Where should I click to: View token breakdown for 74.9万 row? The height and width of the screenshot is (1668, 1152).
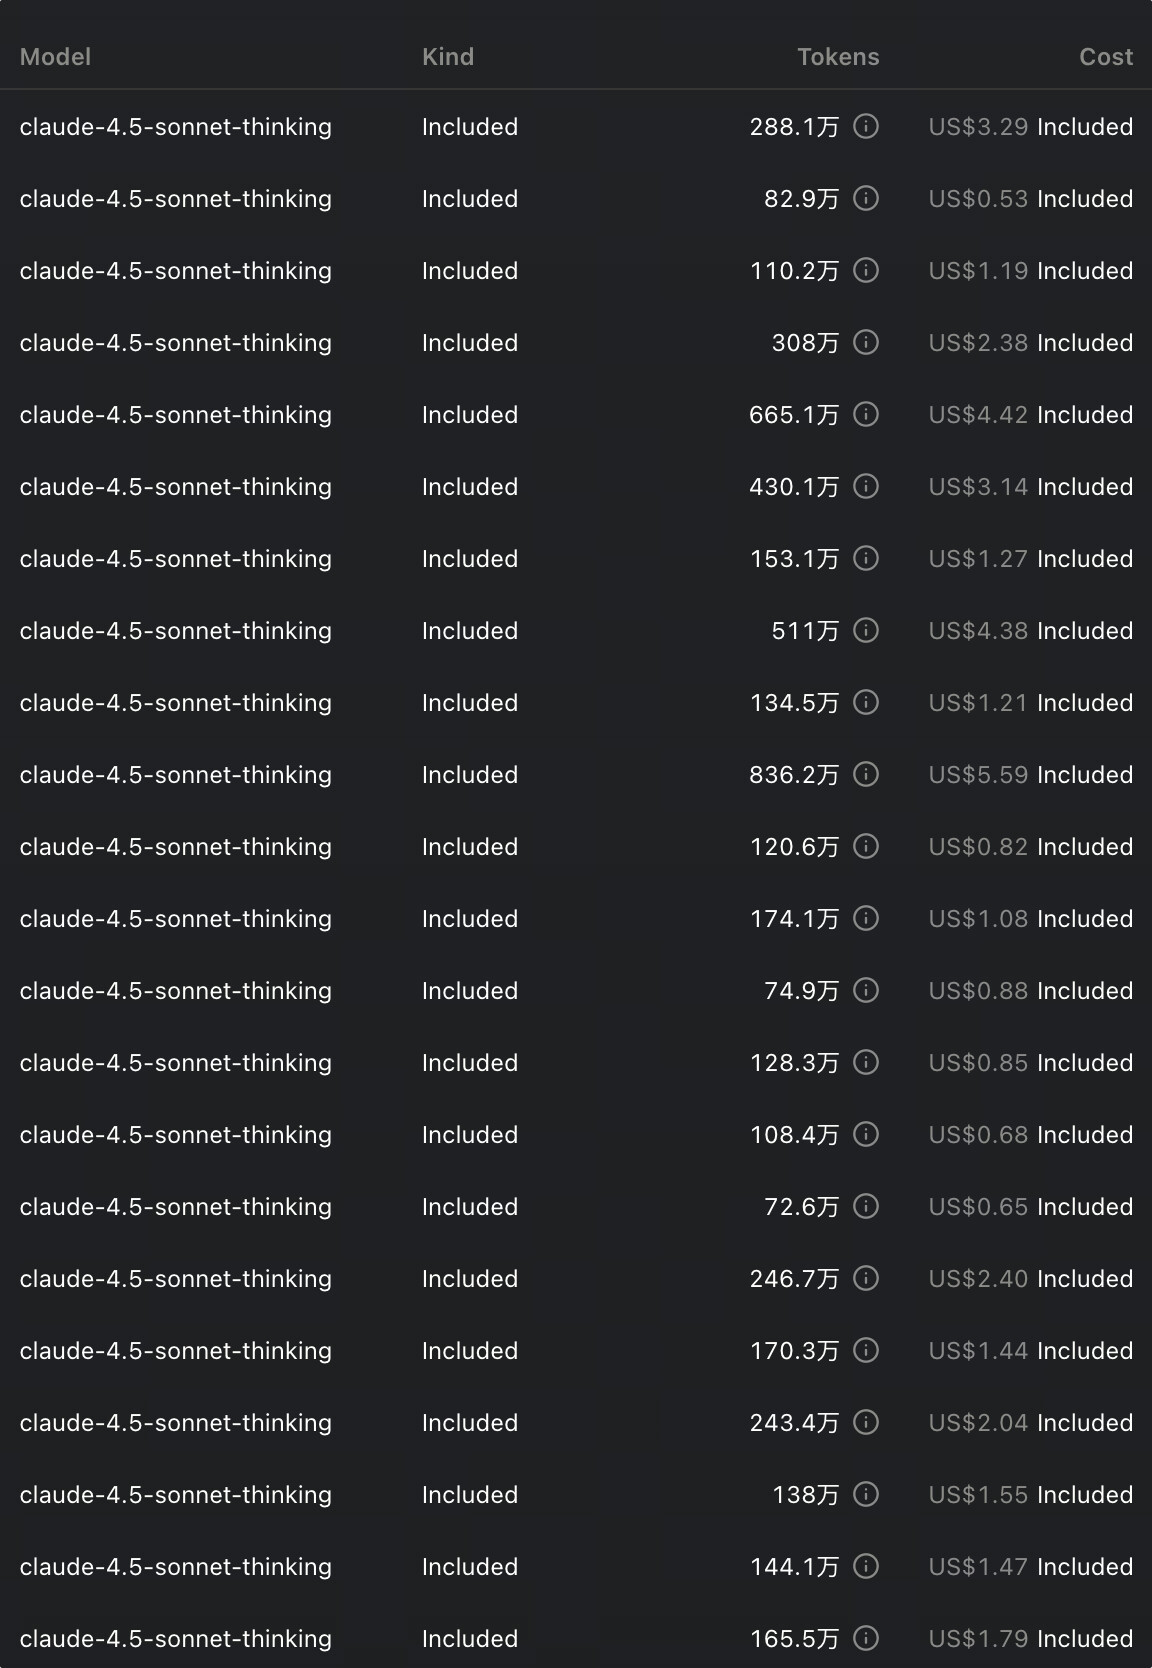tap(866, 990)
